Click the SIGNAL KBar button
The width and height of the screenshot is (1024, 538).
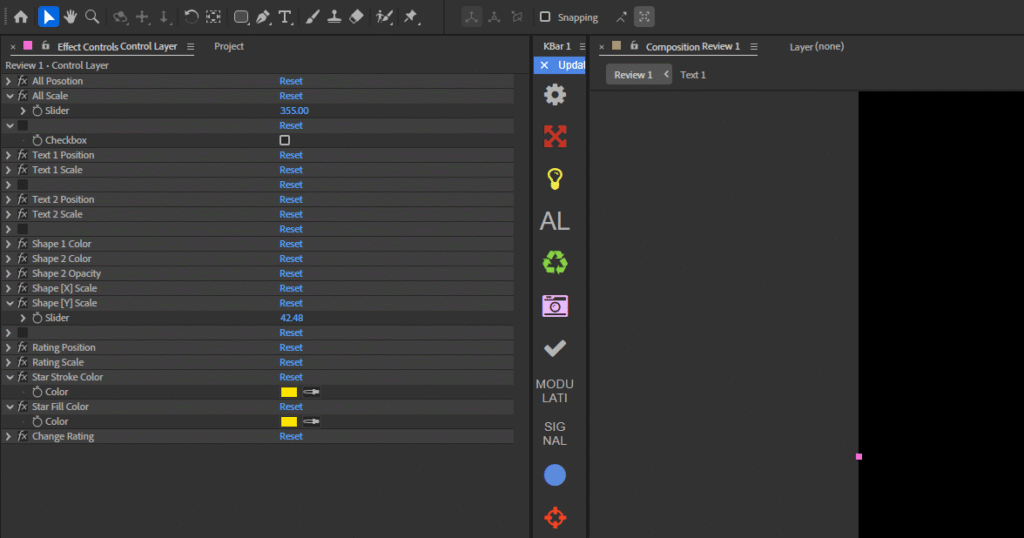[x=554, y=434]
